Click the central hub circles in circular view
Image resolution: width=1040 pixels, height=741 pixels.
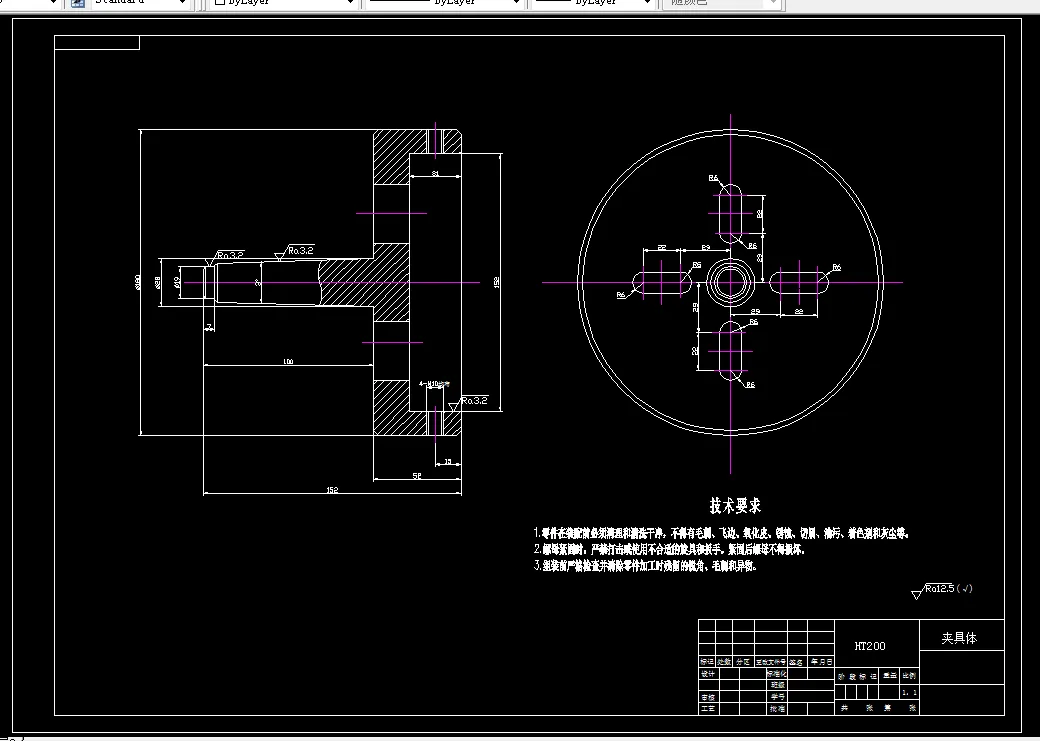click(730, 283)
